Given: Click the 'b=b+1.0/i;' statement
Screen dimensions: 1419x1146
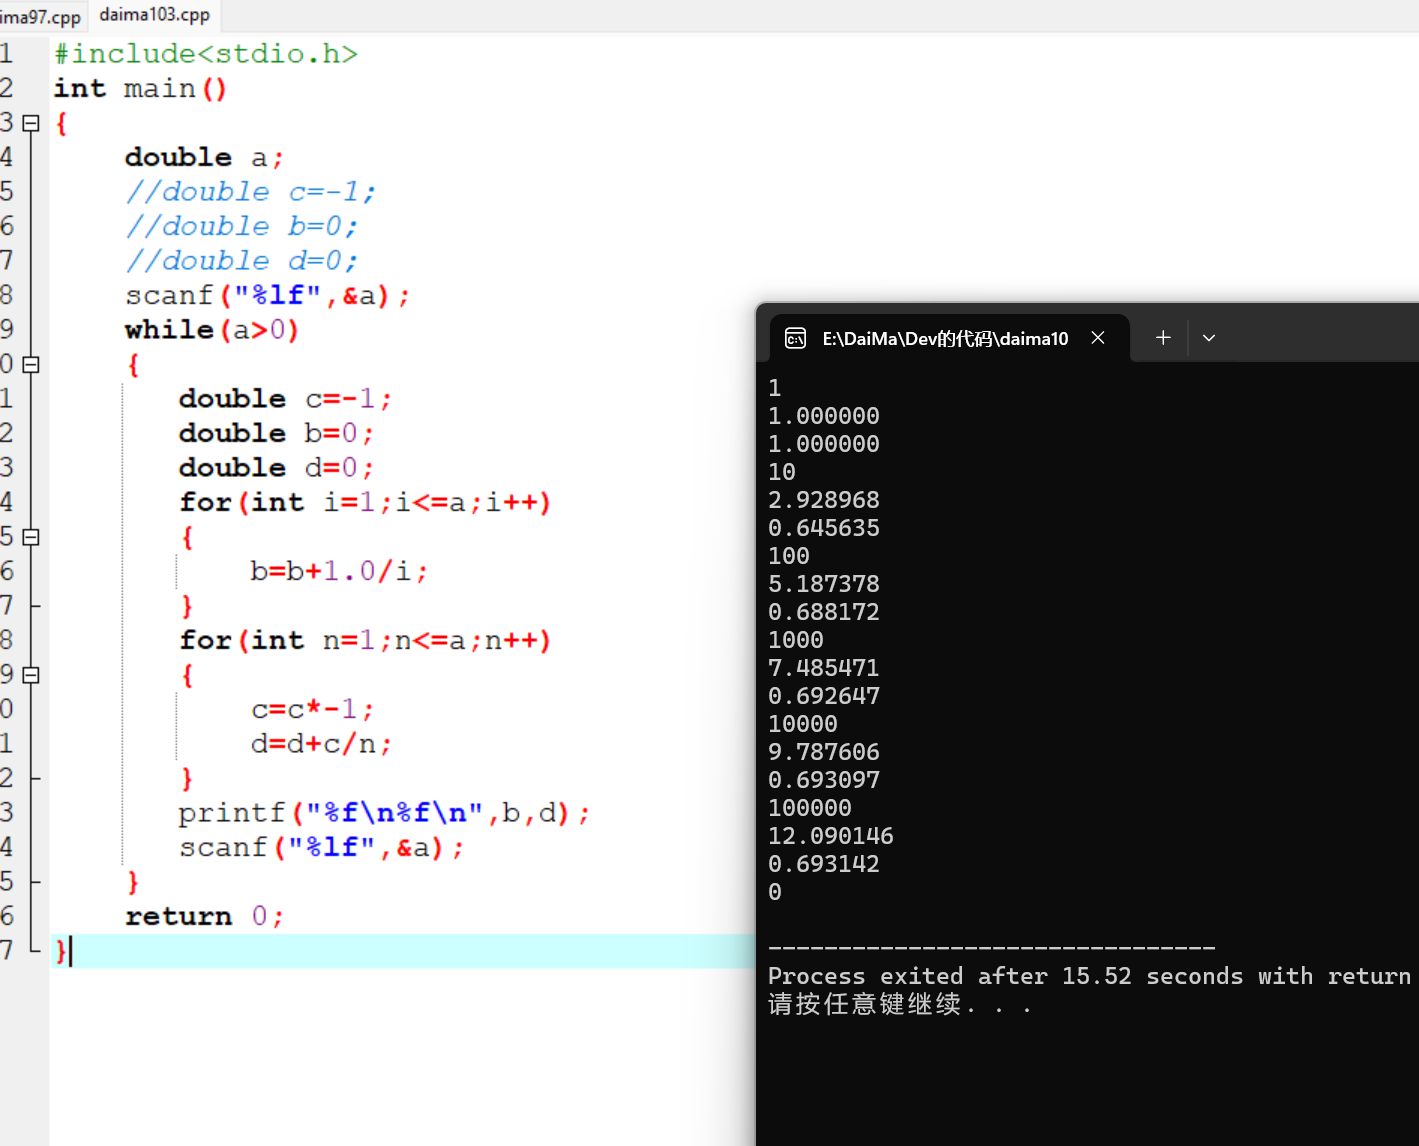Looking at the screenshot, I should pos(339,572).
